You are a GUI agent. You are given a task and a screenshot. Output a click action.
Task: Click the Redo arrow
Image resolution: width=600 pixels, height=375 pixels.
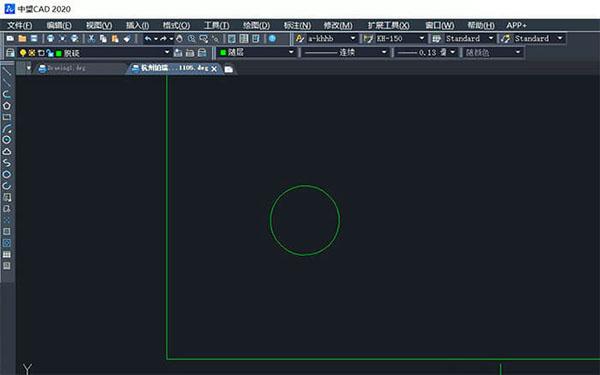click(163, 38)
